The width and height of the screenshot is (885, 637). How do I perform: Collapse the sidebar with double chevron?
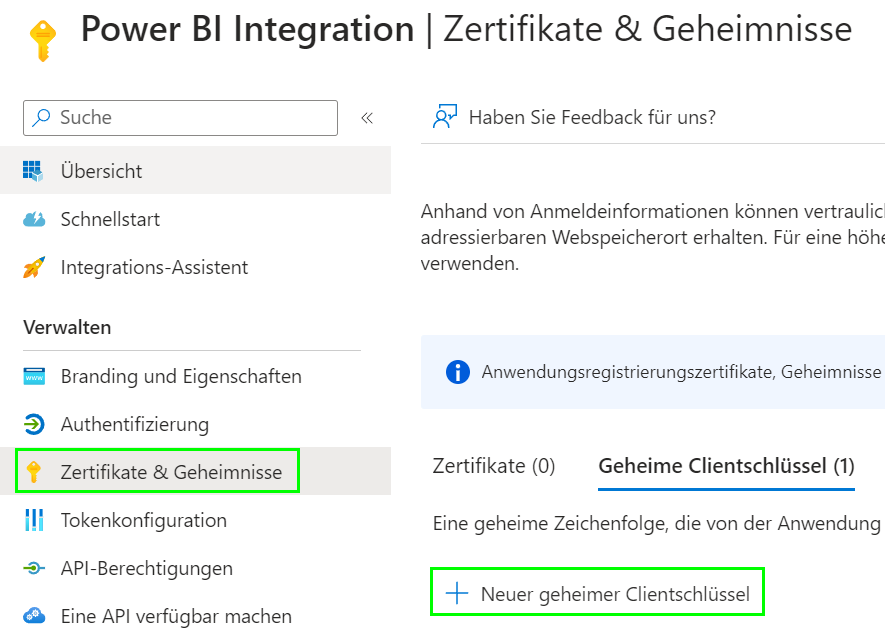(x=367, y=118)
